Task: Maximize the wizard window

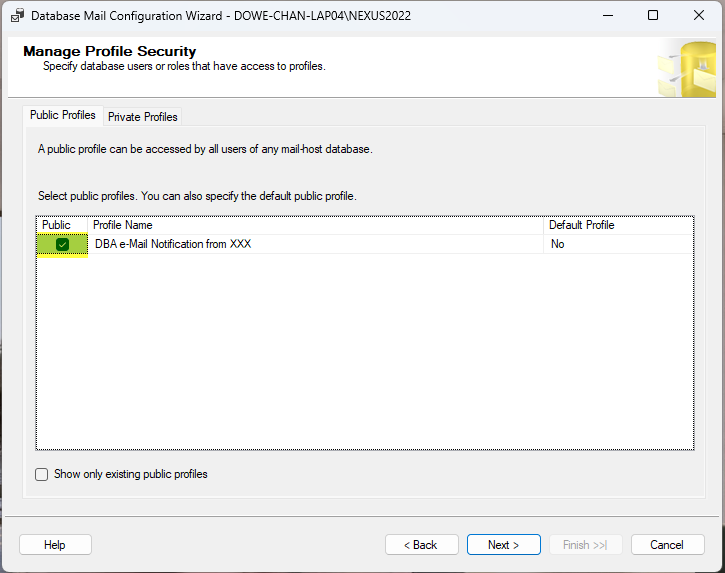Action: tap(653, 16)
